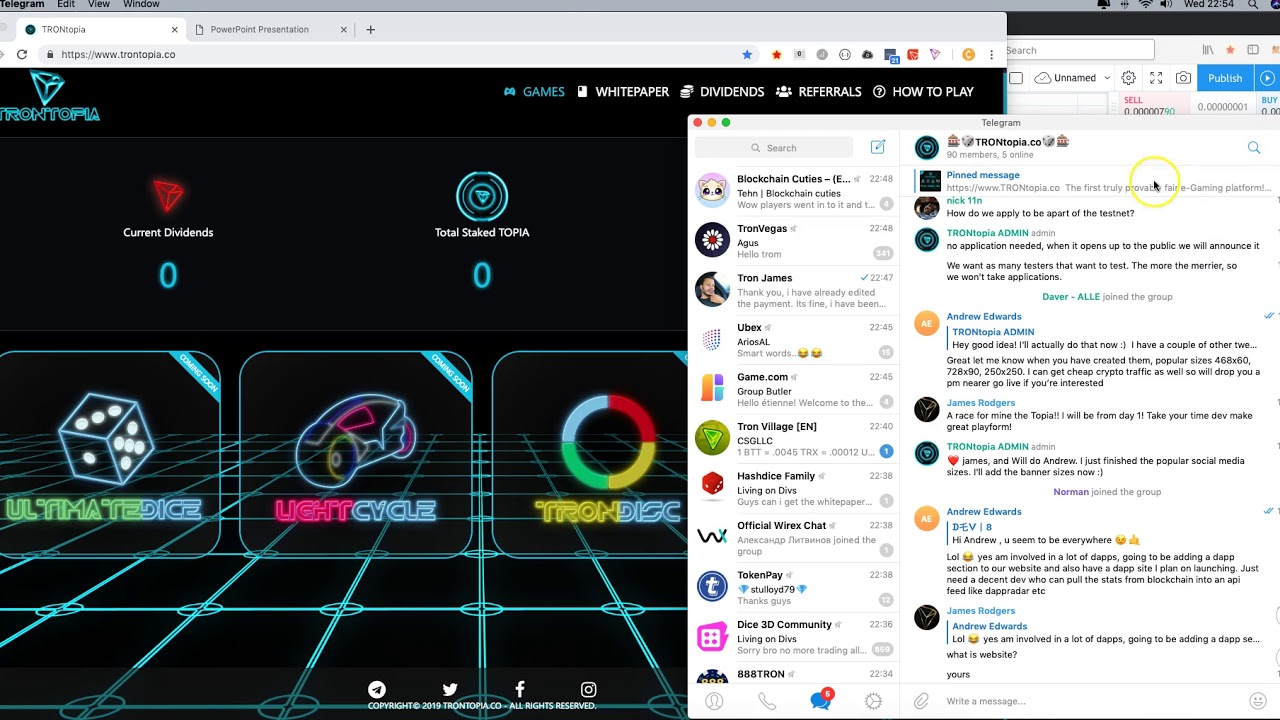Click the Wi-Fi status icon
The width and height of the screenshot is (1280, 720).
pyautogui.click(x=1146, y=4)
